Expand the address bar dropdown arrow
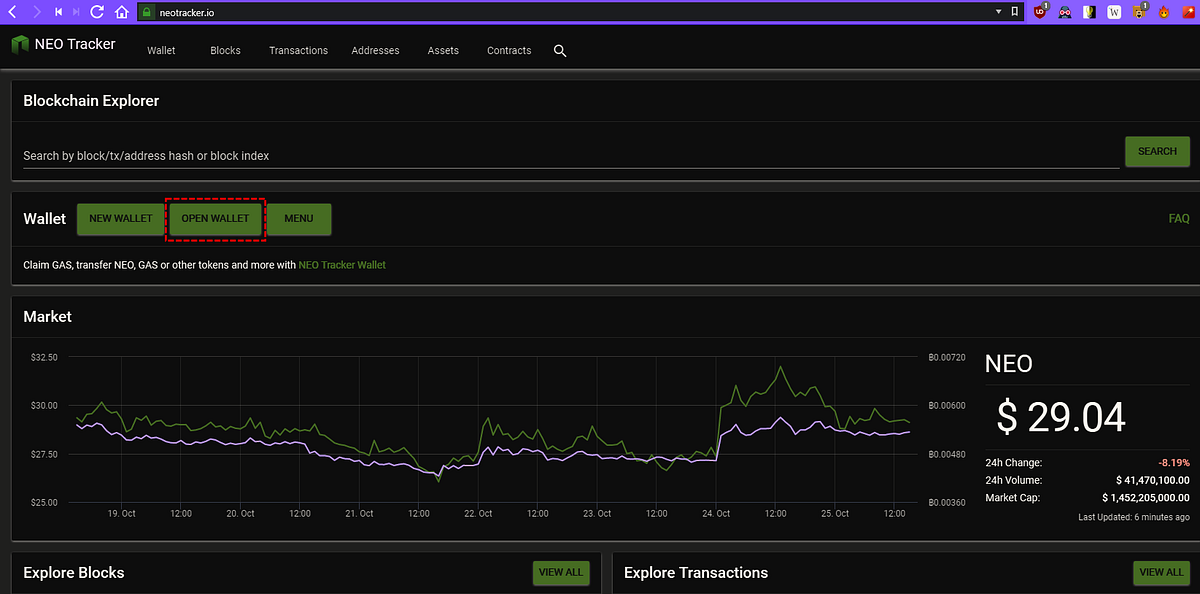 coord(998,12)
